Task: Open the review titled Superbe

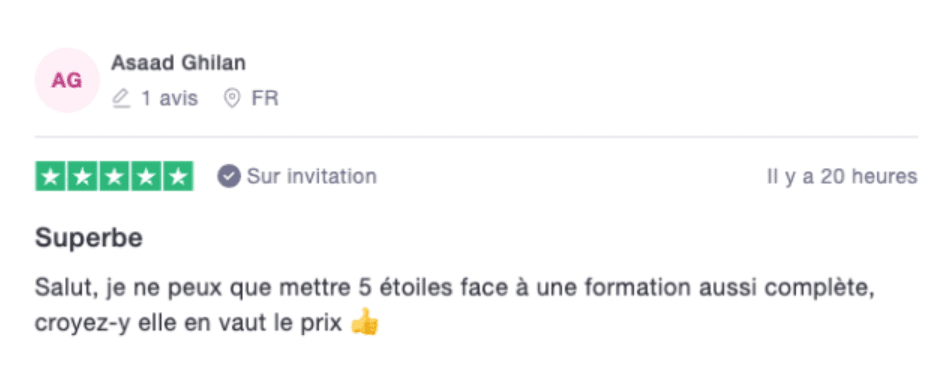Action: [x=89, y=239]
